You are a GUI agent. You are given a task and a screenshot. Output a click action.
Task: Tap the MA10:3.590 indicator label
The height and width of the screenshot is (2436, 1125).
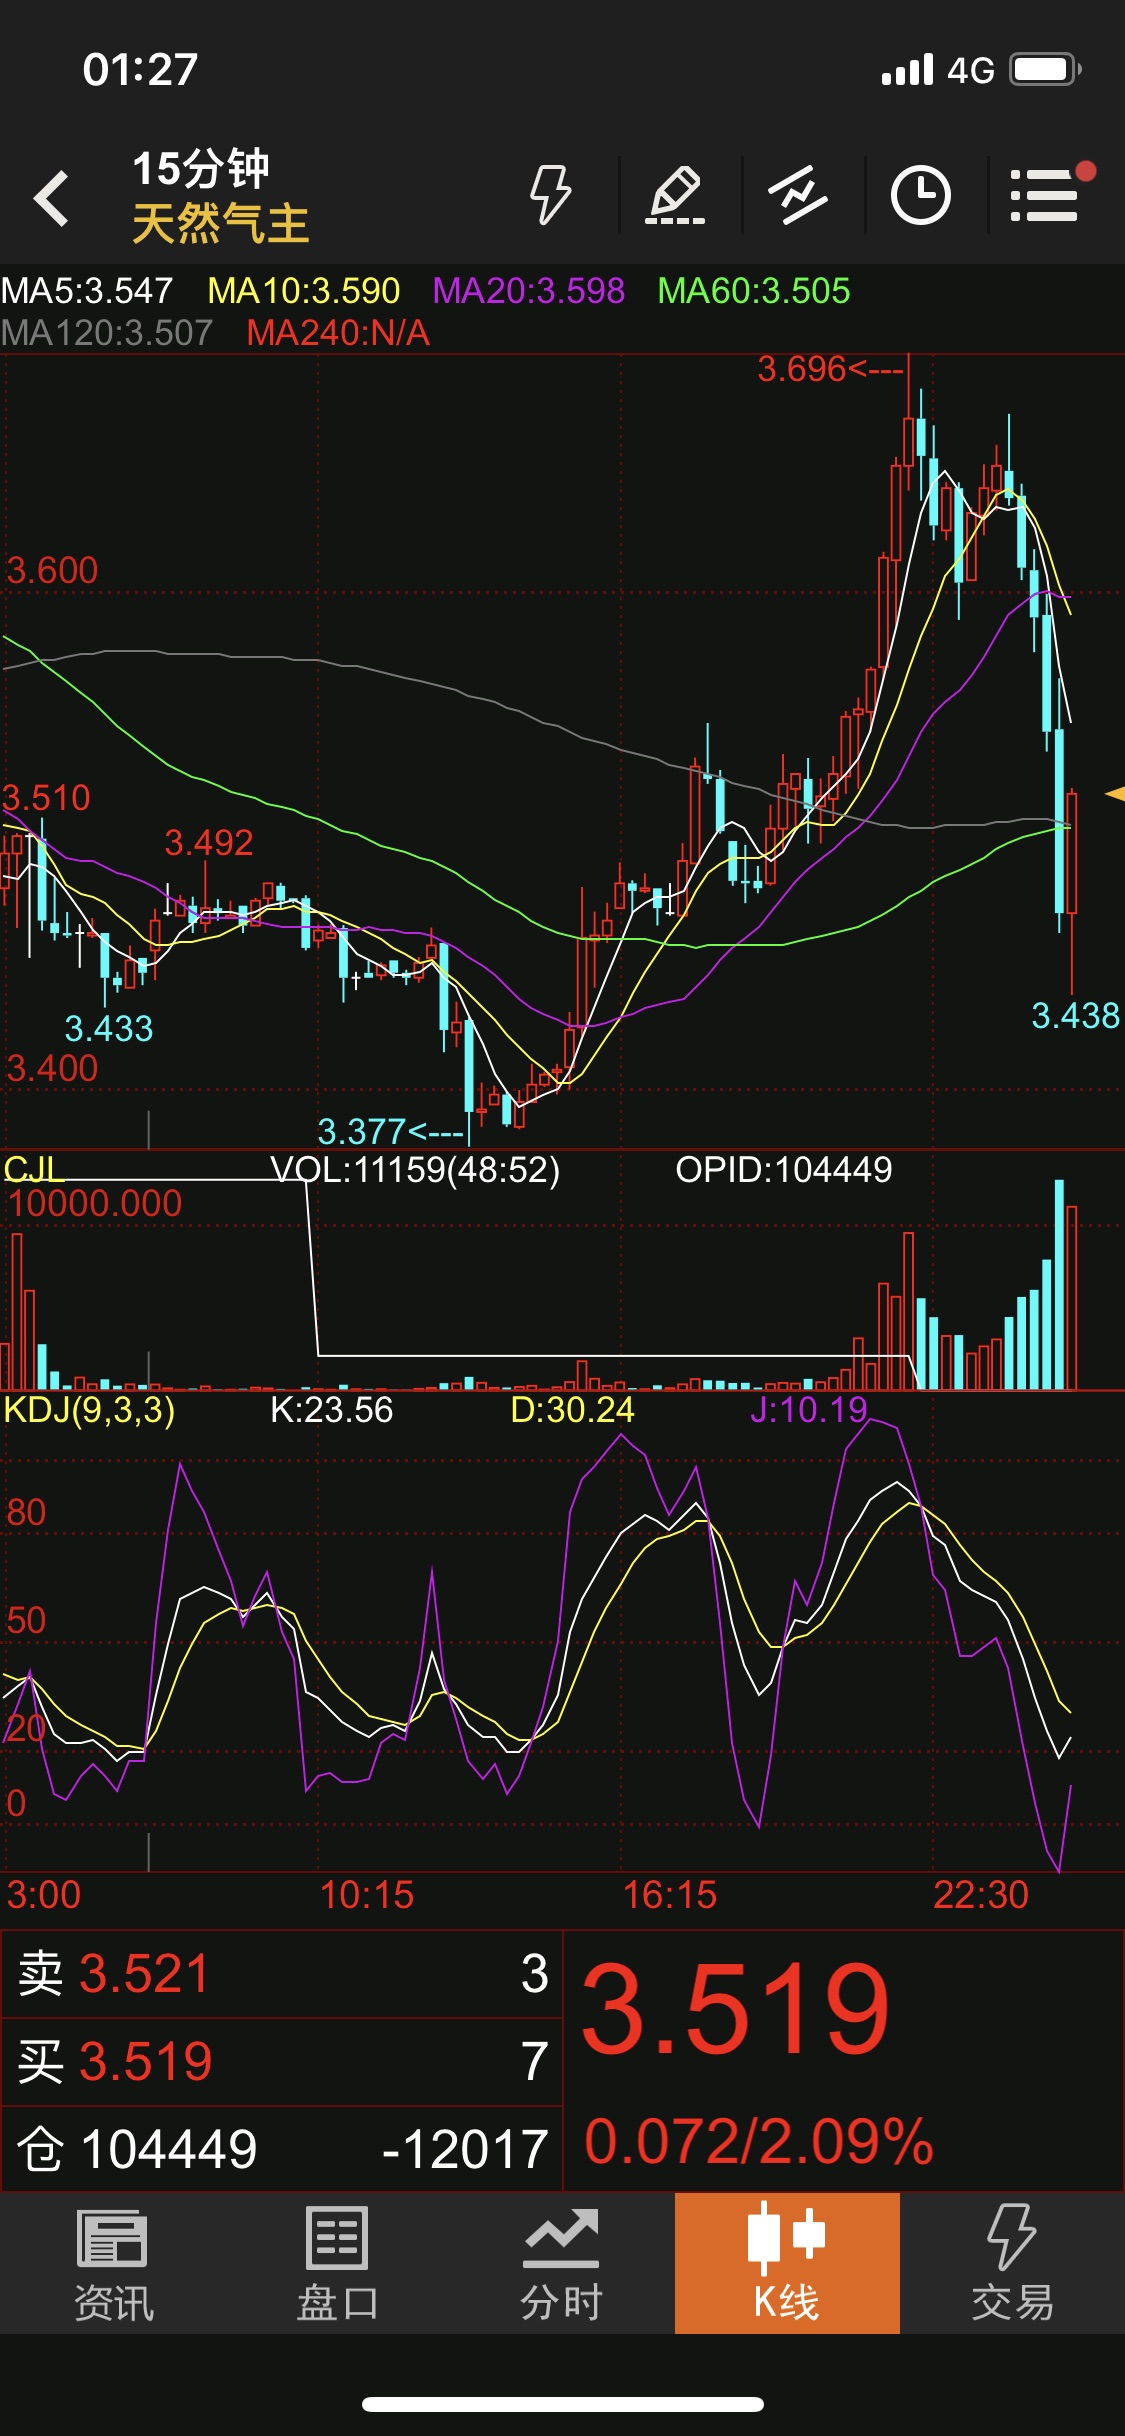pos(303,291)
